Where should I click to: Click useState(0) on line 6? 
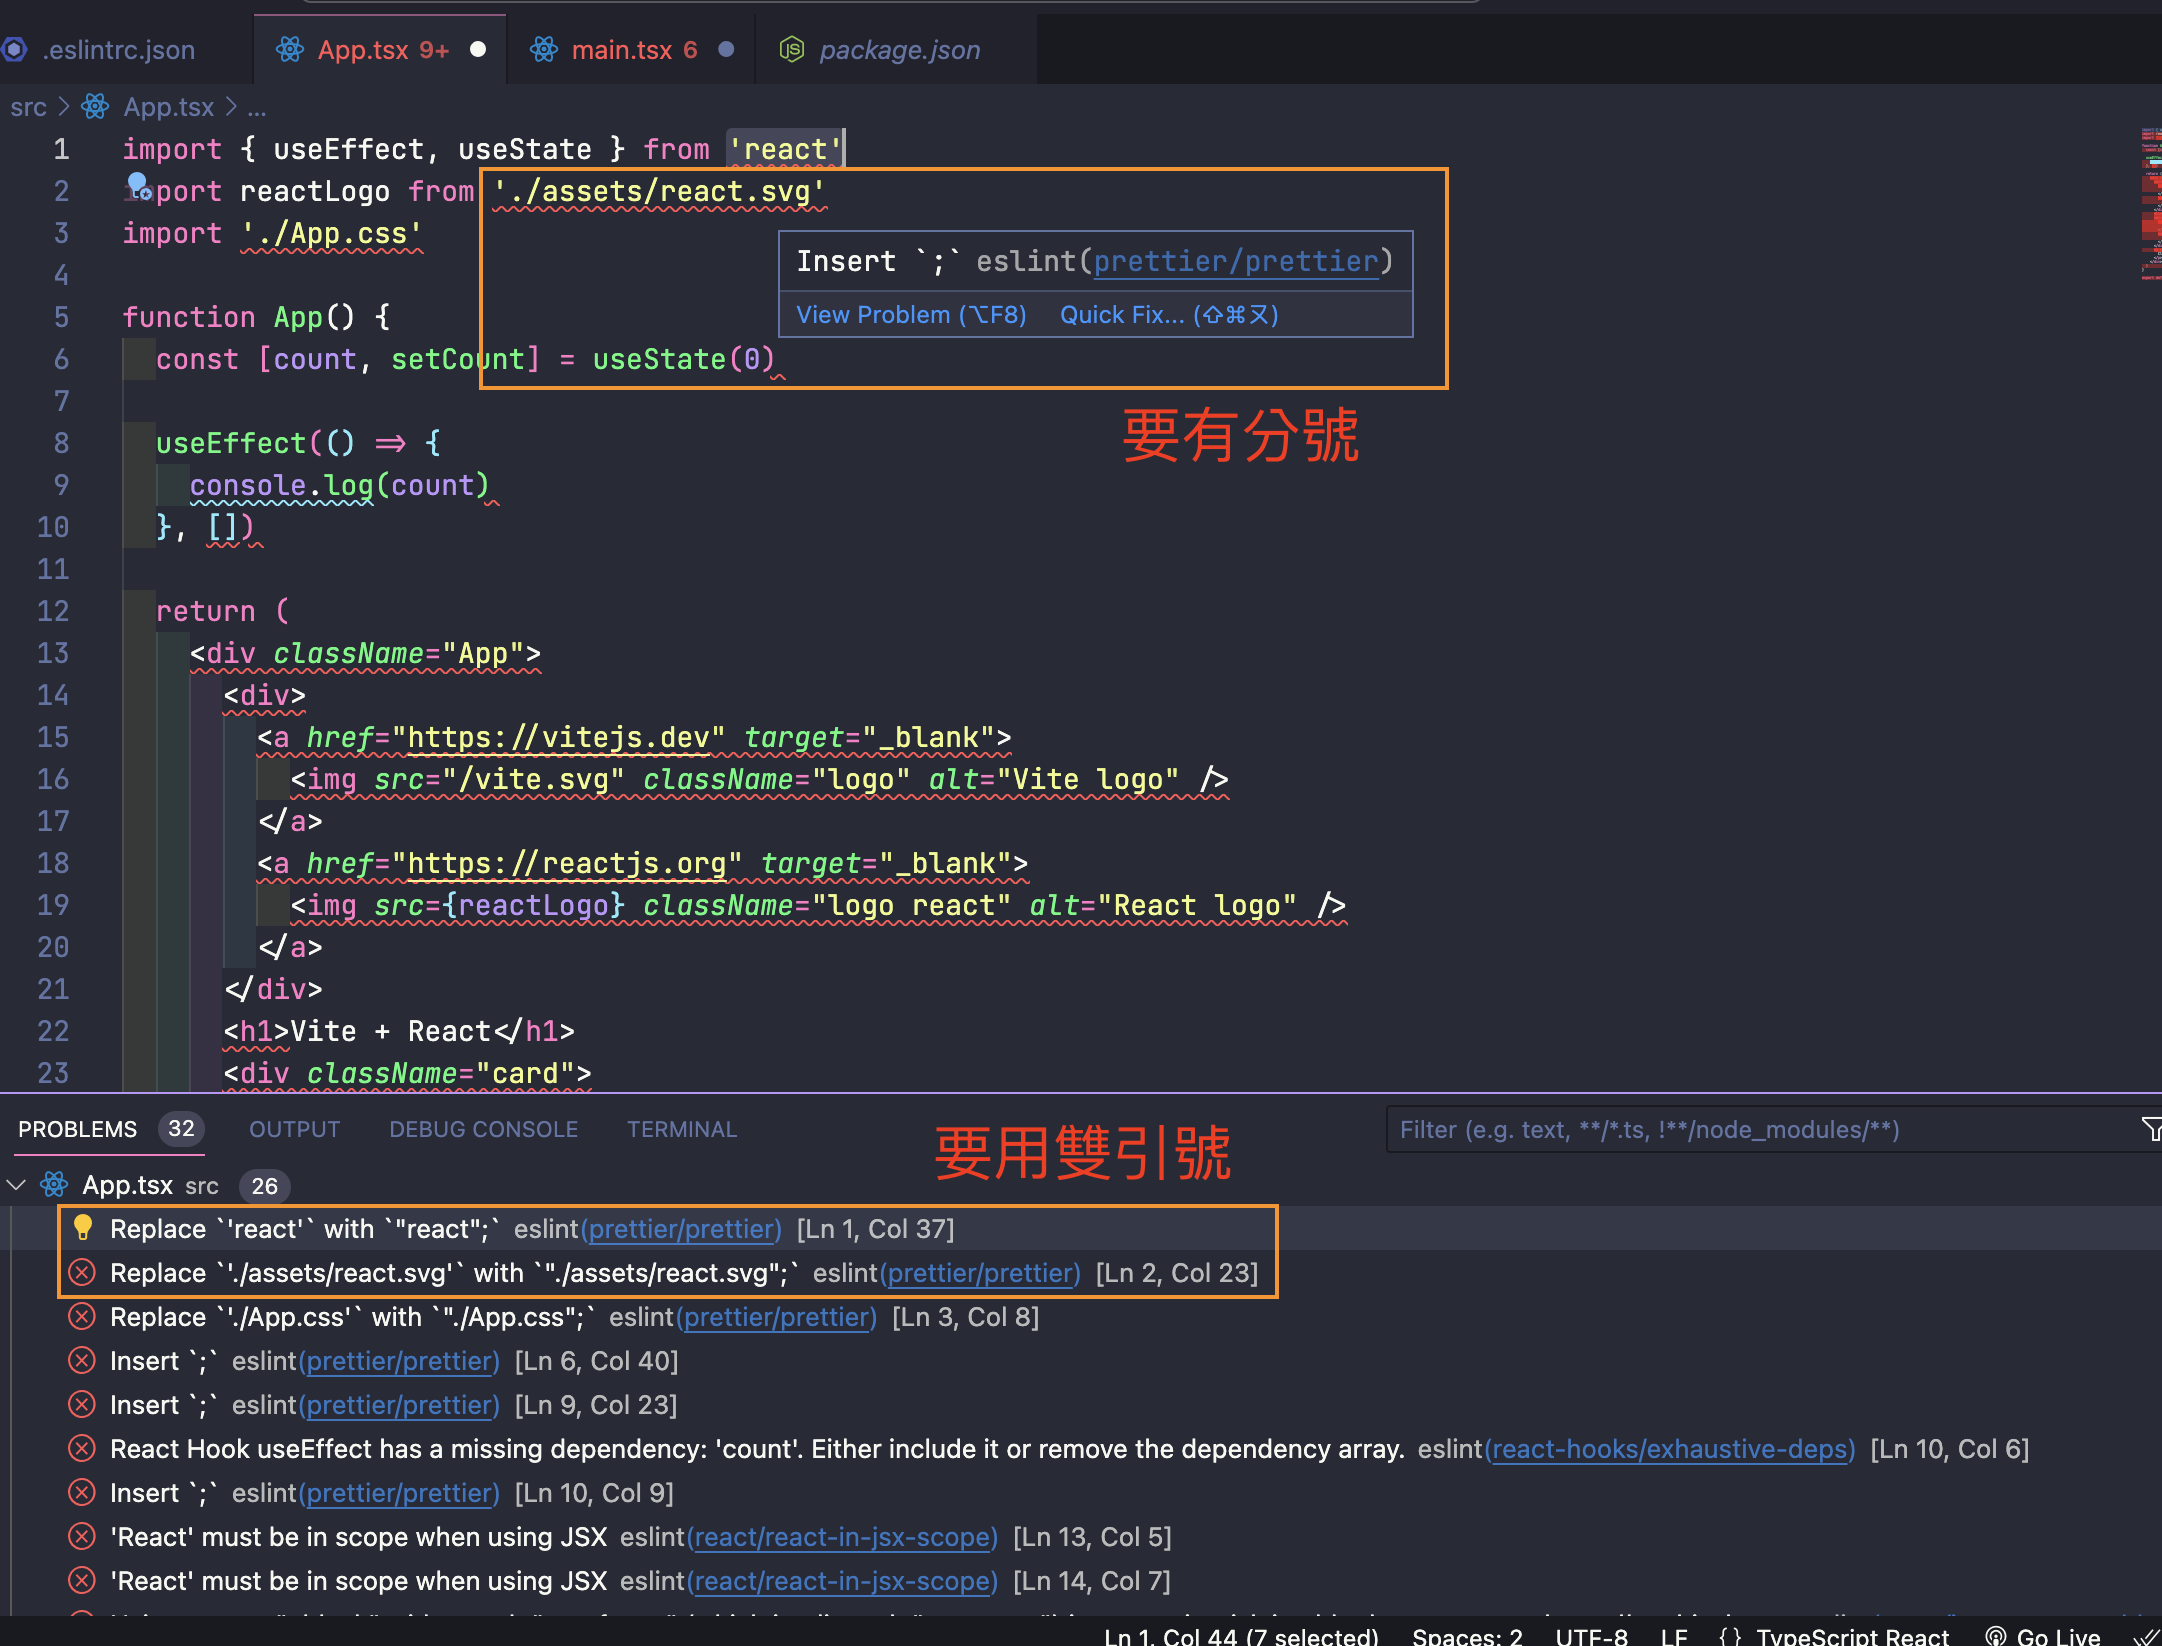point(683,359)
